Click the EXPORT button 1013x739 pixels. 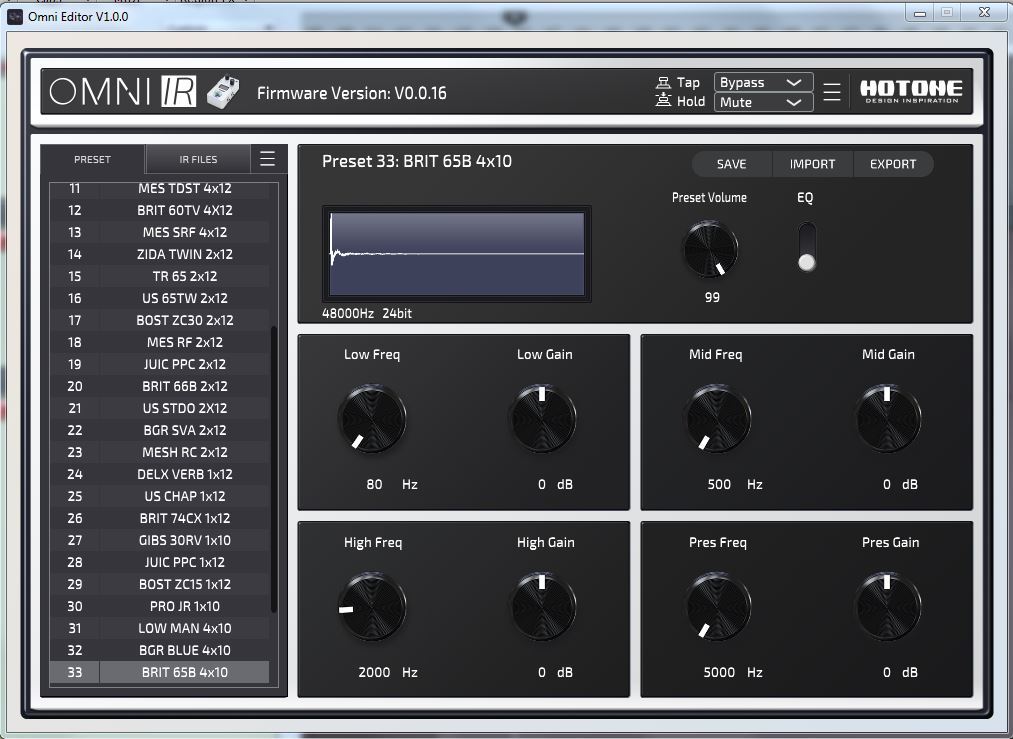tap(893, 164)
